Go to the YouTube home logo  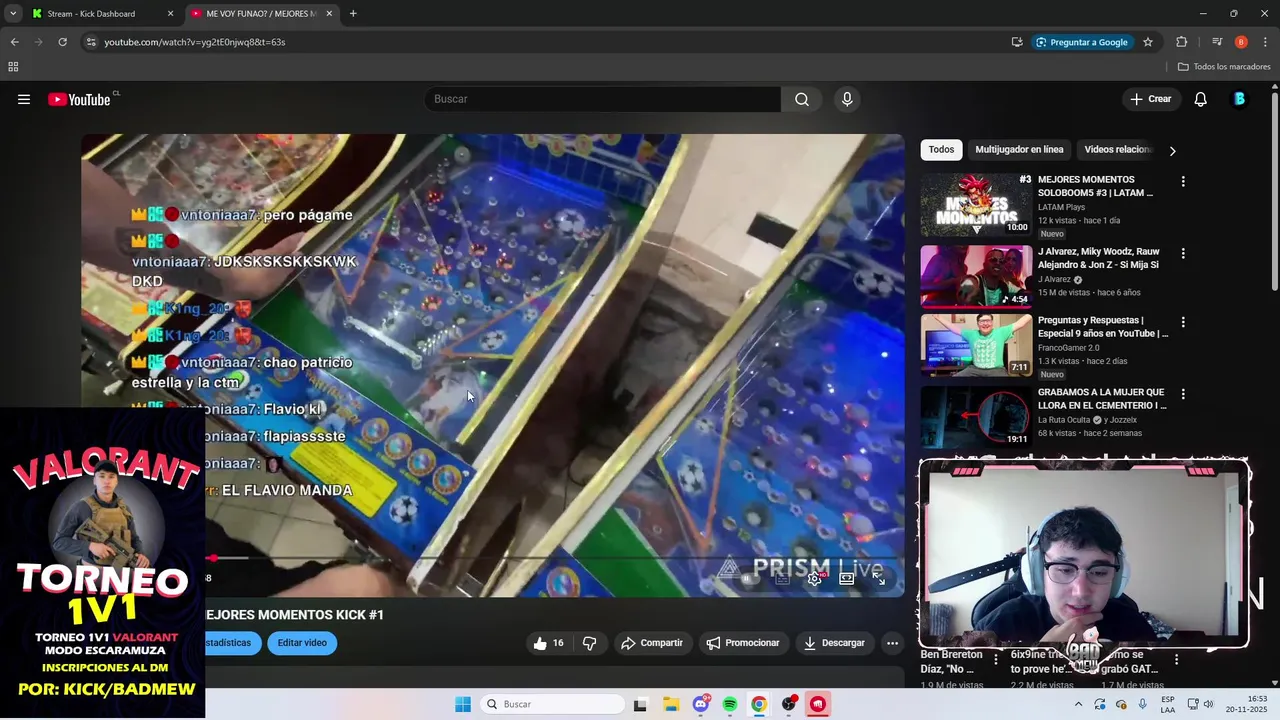point(80,99)
